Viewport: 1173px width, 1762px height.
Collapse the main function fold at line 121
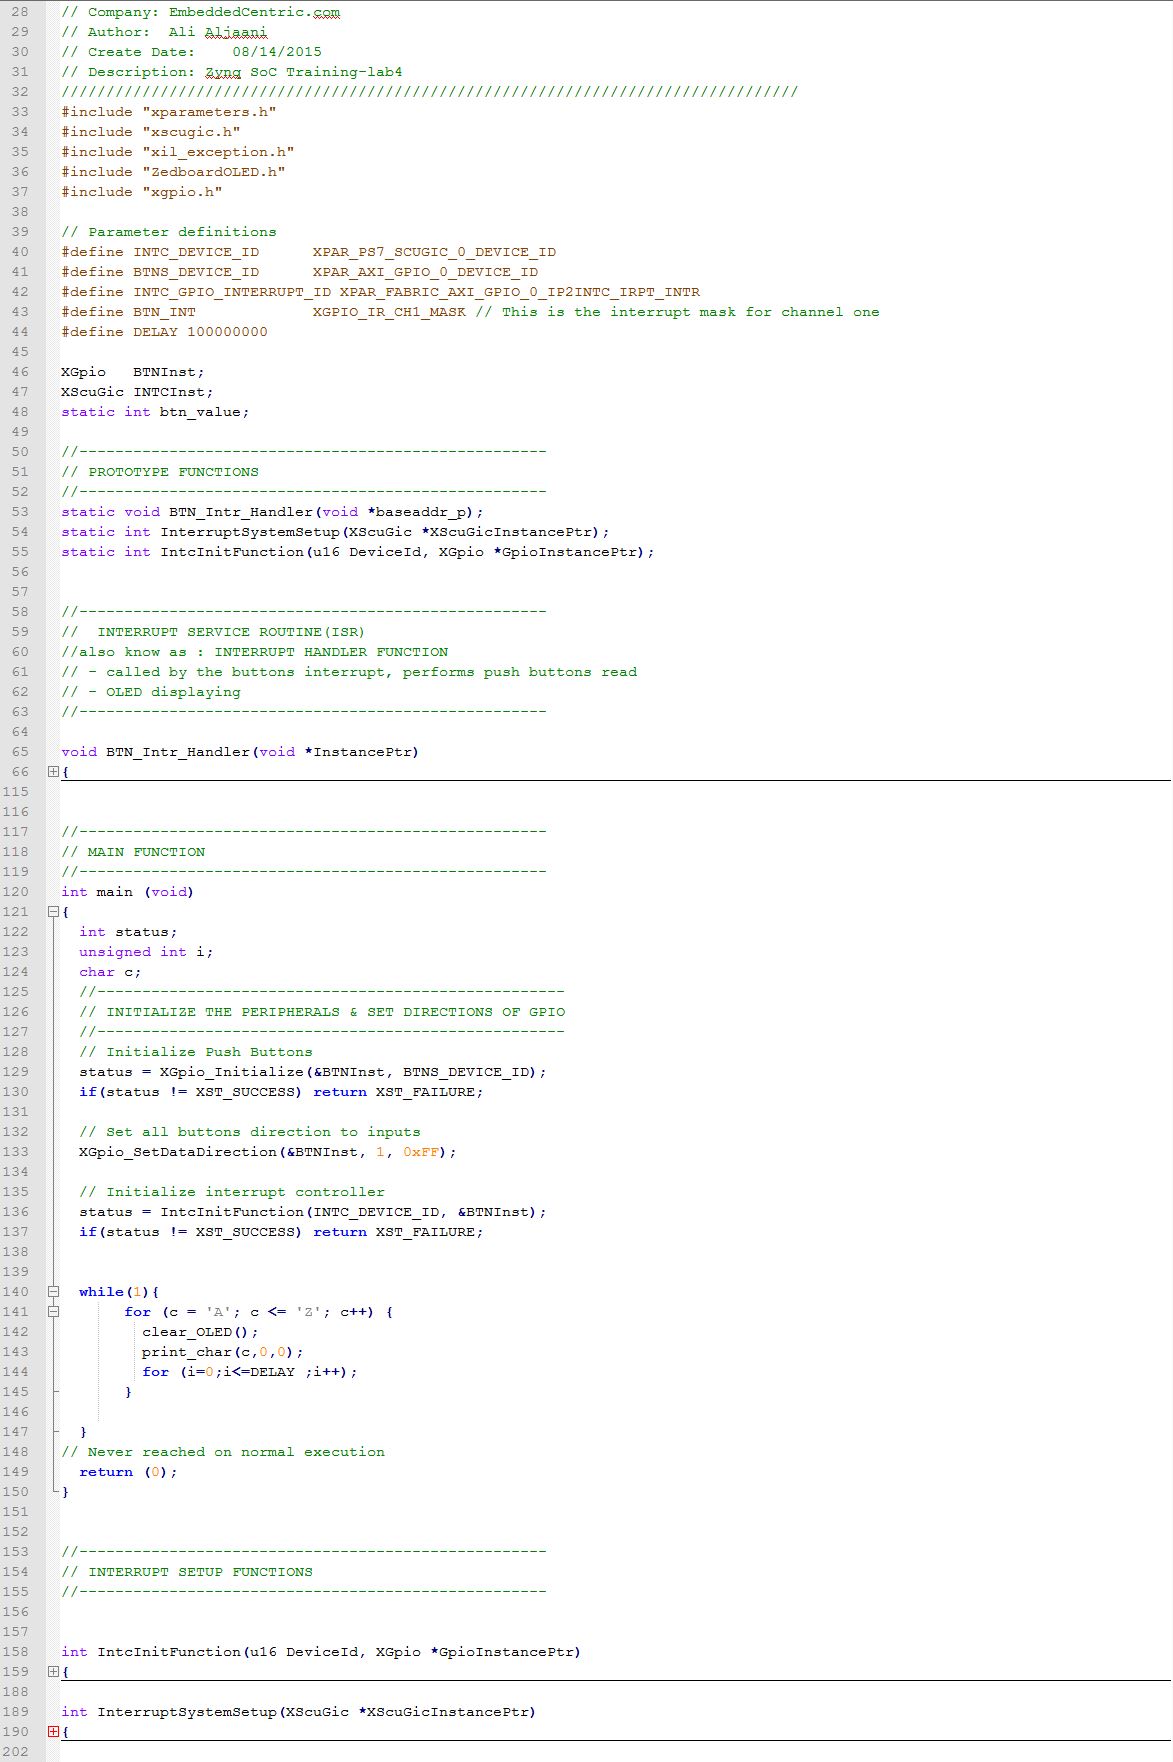[x=53, y=912]
